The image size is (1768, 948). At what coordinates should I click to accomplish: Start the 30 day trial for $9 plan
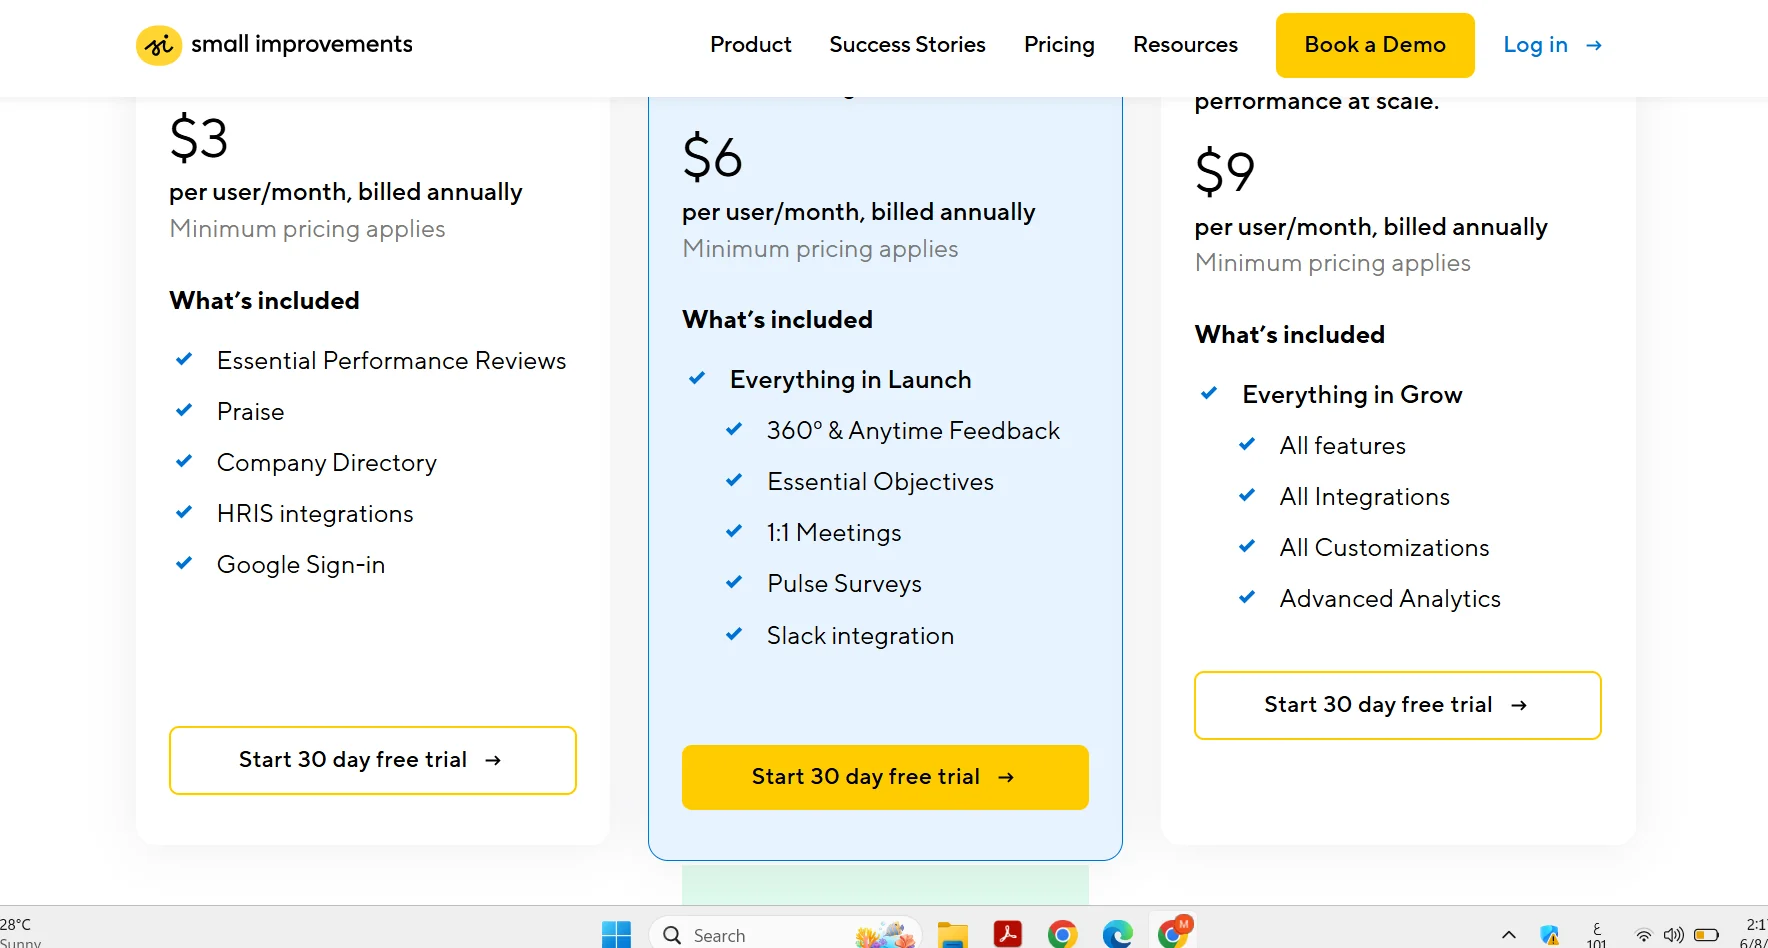click(1397, 705)
